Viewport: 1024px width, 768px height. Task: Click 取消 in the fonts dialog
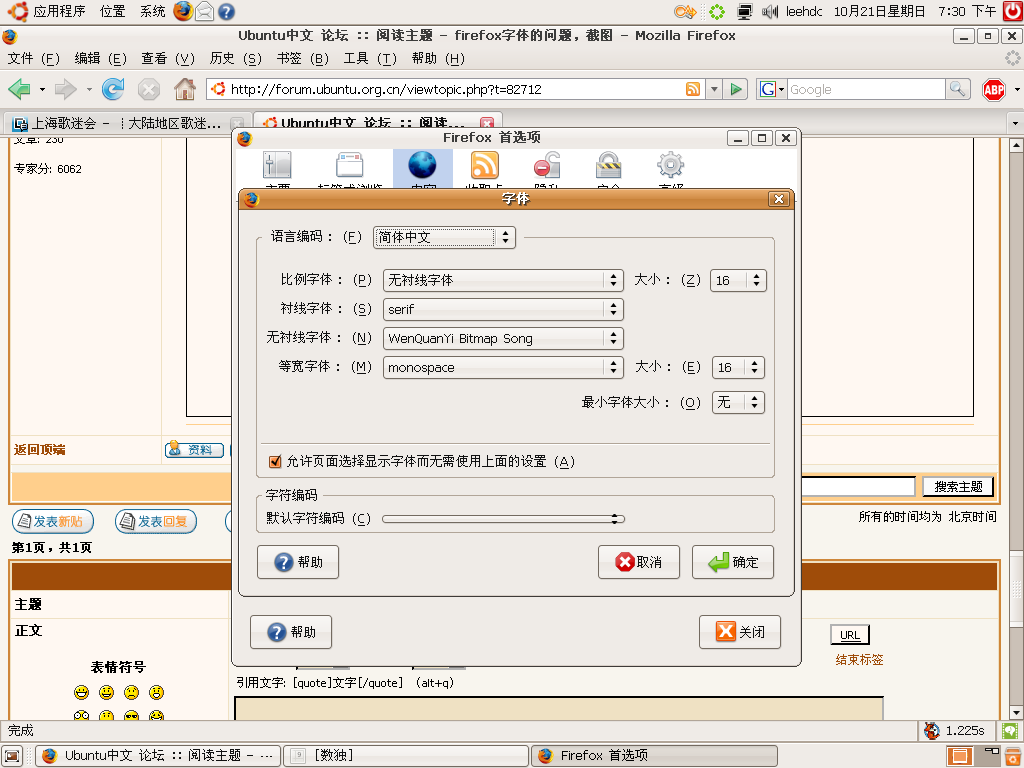(639, 562)
